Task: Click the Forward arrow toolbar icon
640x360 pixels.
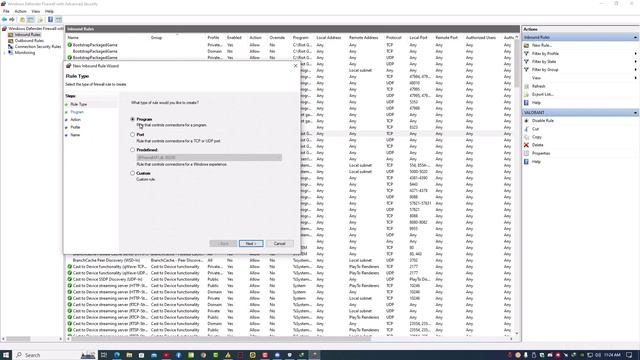Action: (x=12, y=20)
